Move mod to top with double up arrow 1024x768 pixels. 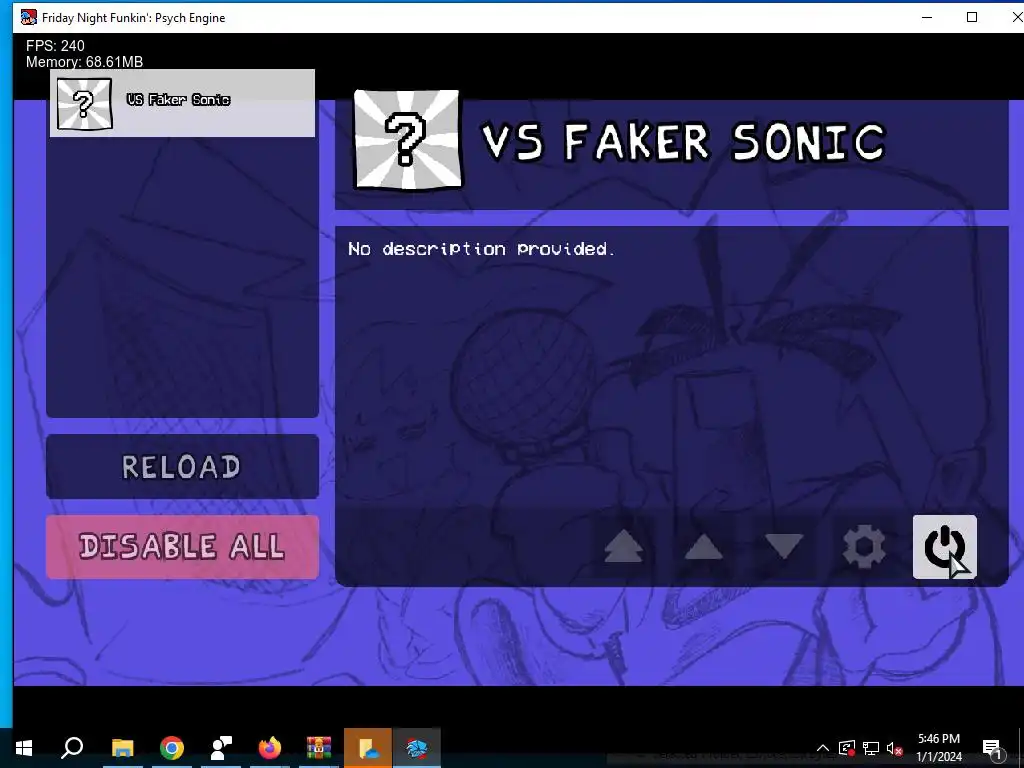623,547
